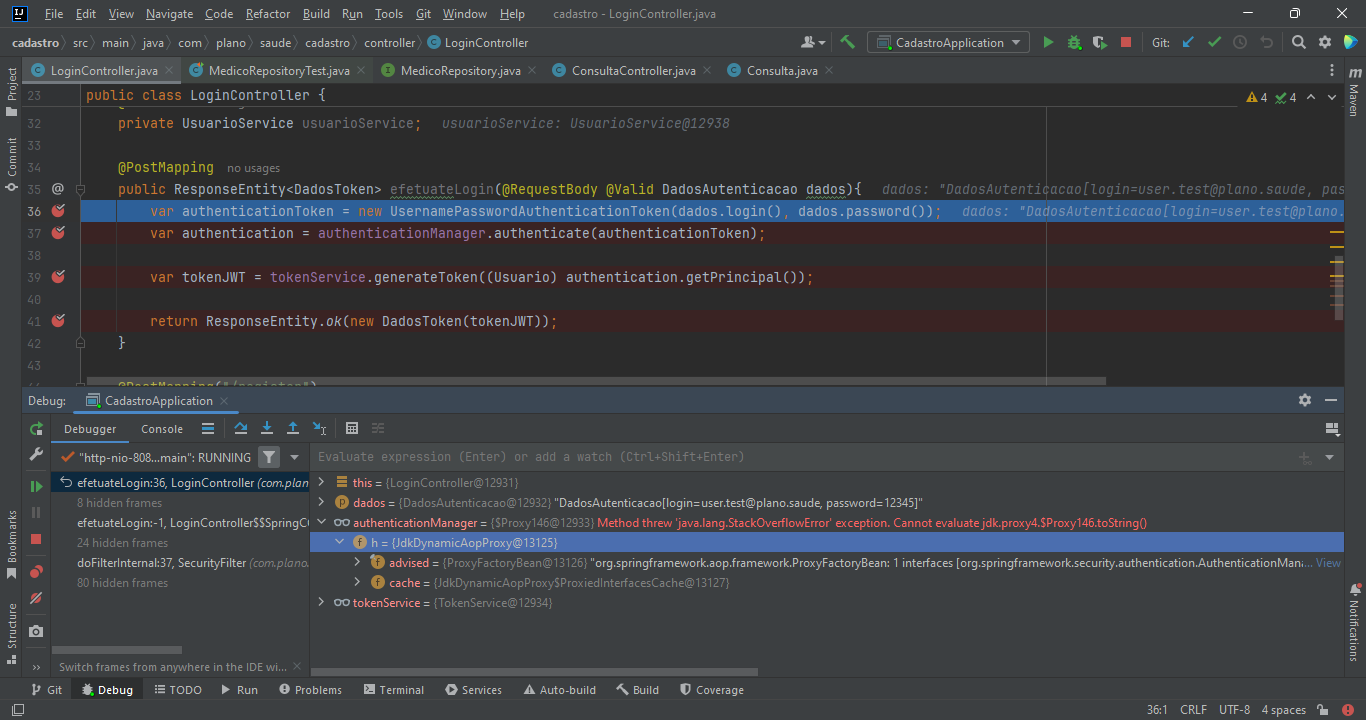
Task: Show the debug frames layout list icon
Action: (x=208, y=428)
